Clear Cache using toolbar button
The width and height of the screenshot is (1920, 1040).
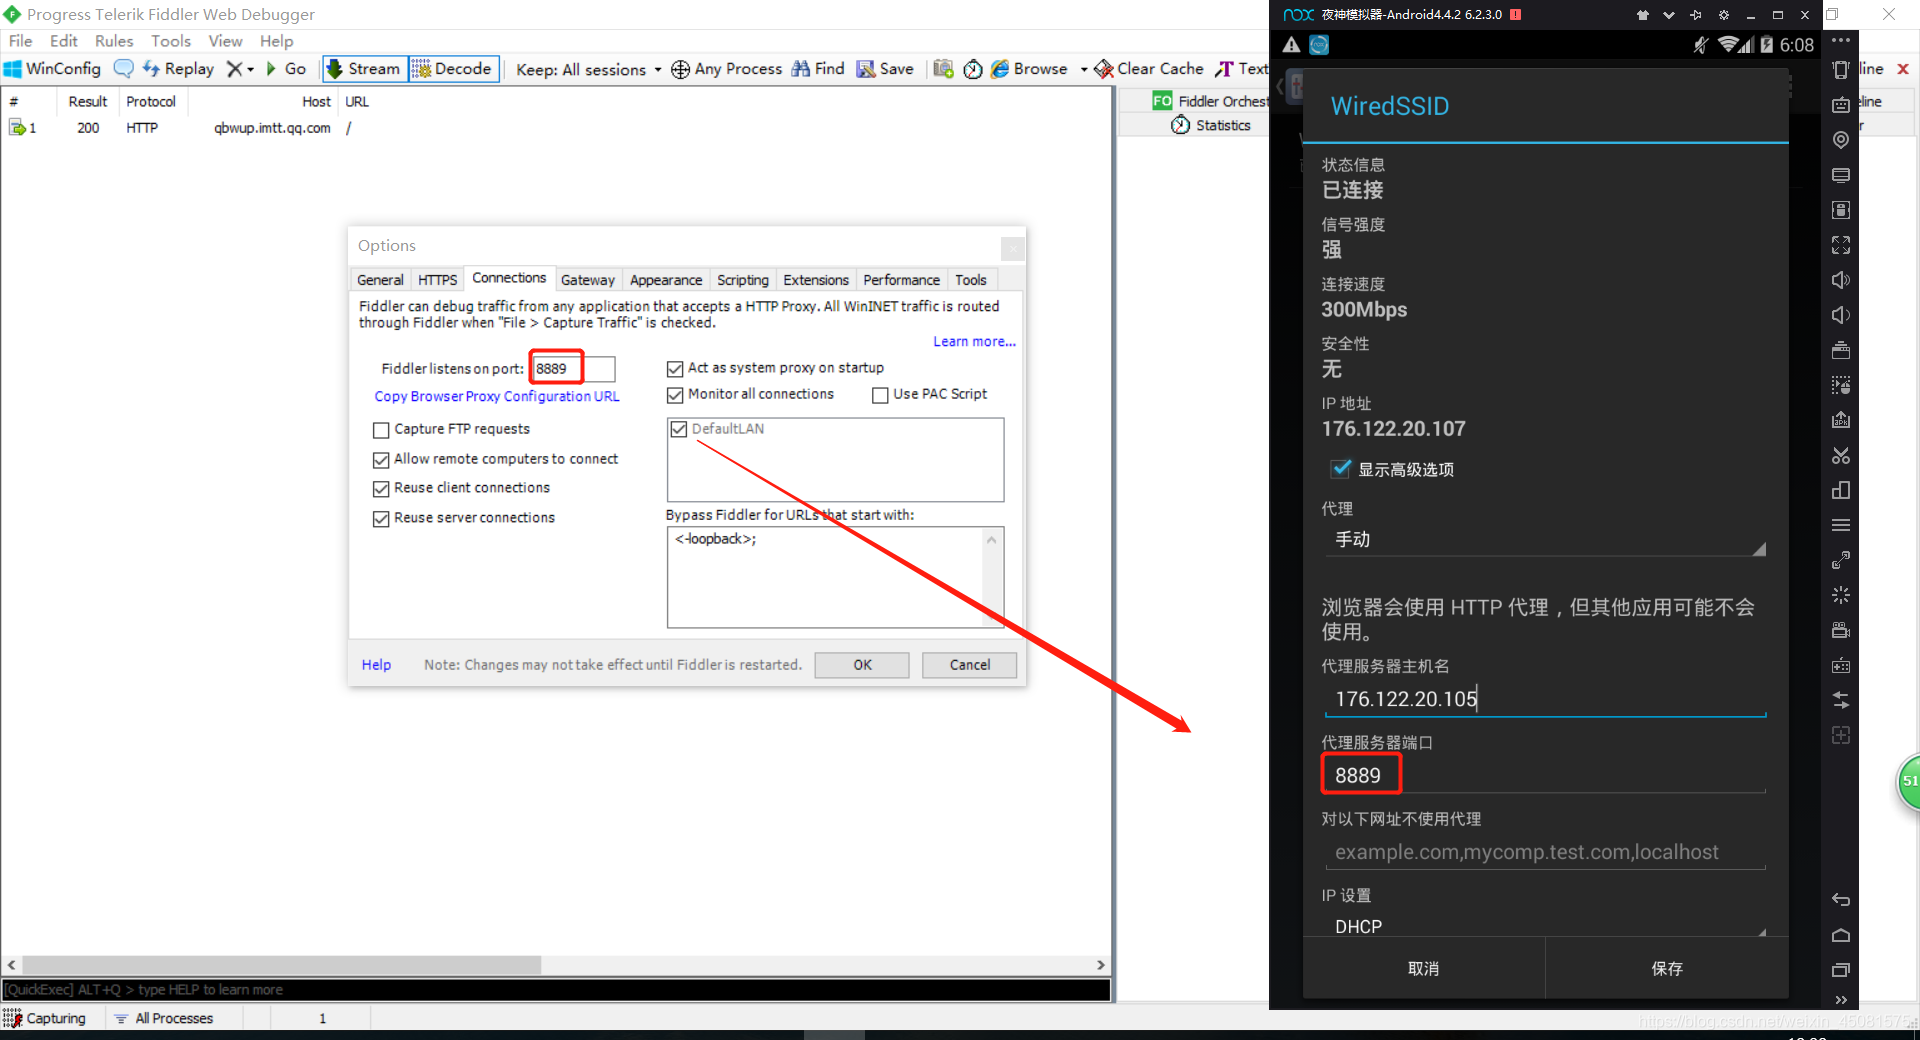[1149, 69]
